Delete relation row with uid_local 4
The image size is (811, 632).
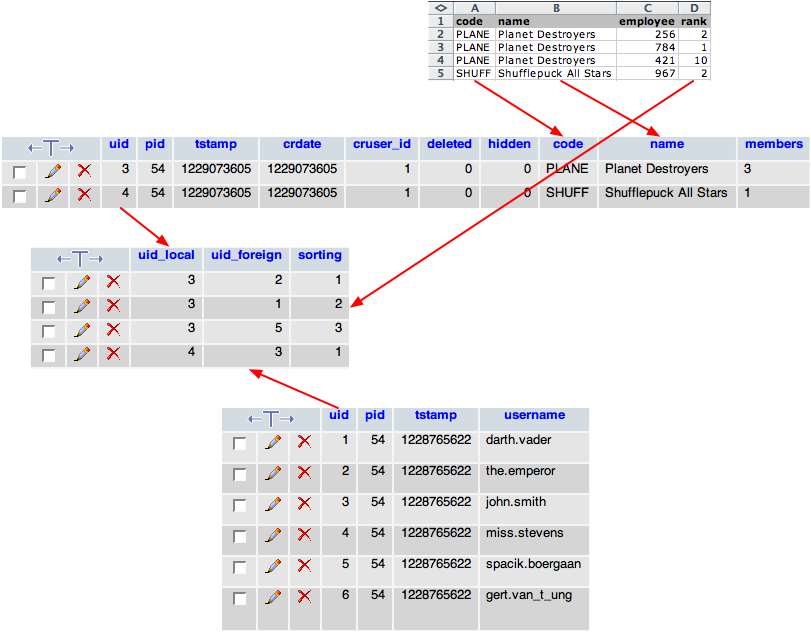[113, 354]
